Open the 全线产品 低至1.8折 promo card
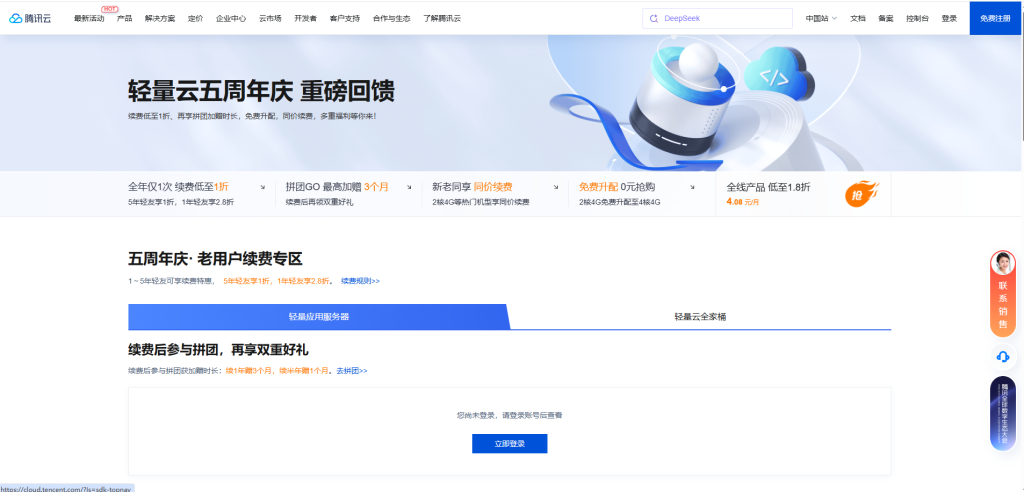This screenshot has width=1024, height=492. tap(803, 194)
